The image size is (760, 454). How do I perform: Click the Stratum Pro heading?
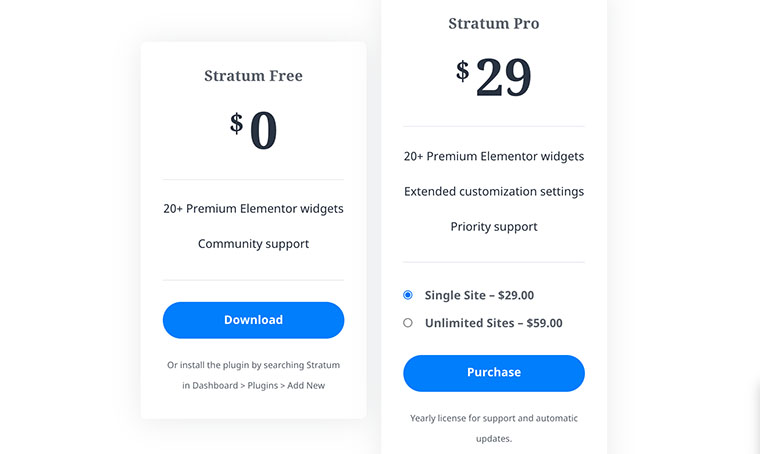coord(493,24)
